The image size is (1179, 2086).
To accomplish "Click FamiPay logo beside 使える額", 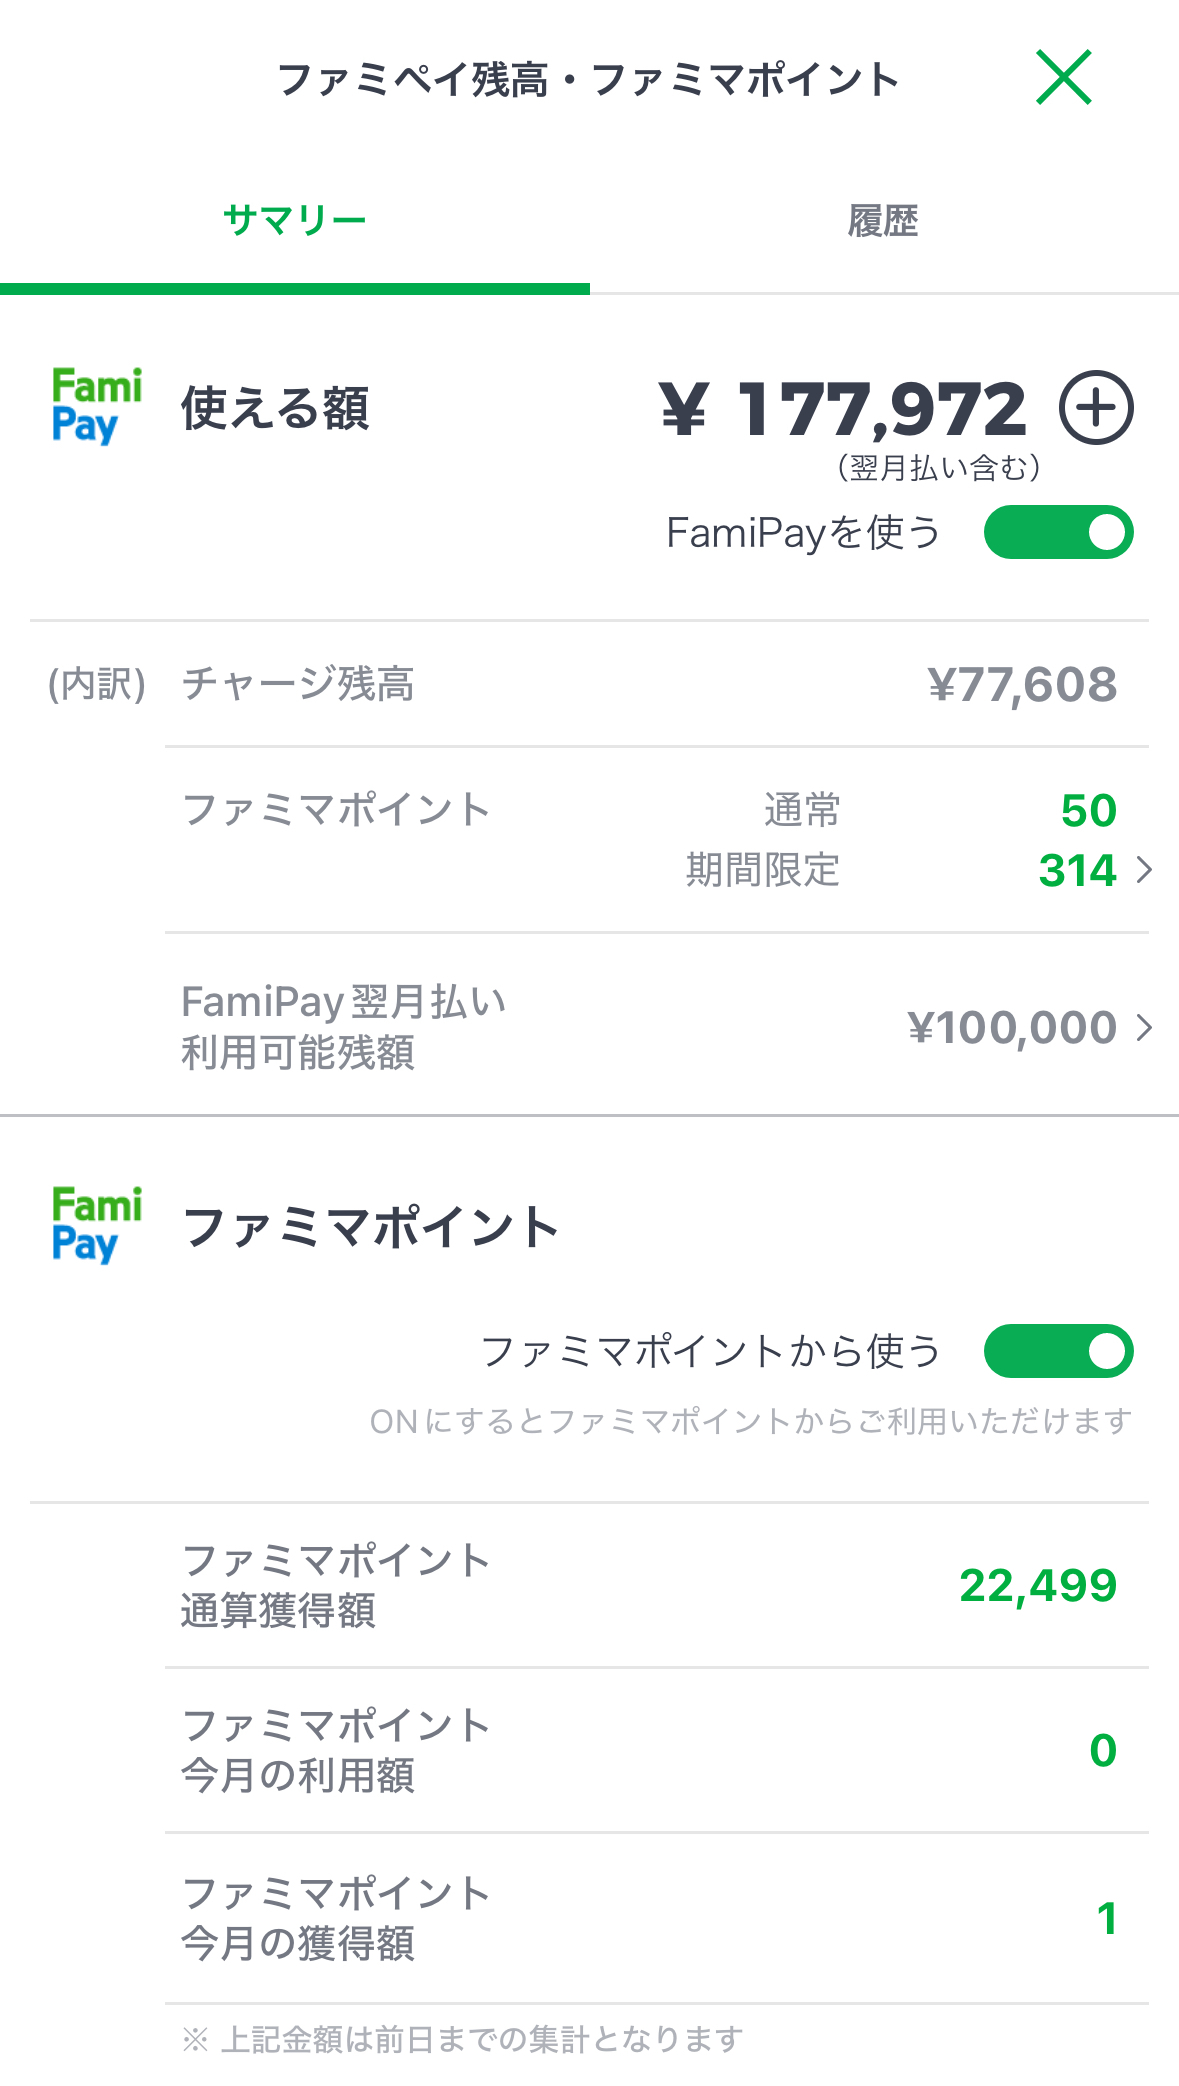I will [x=96, y=406].
